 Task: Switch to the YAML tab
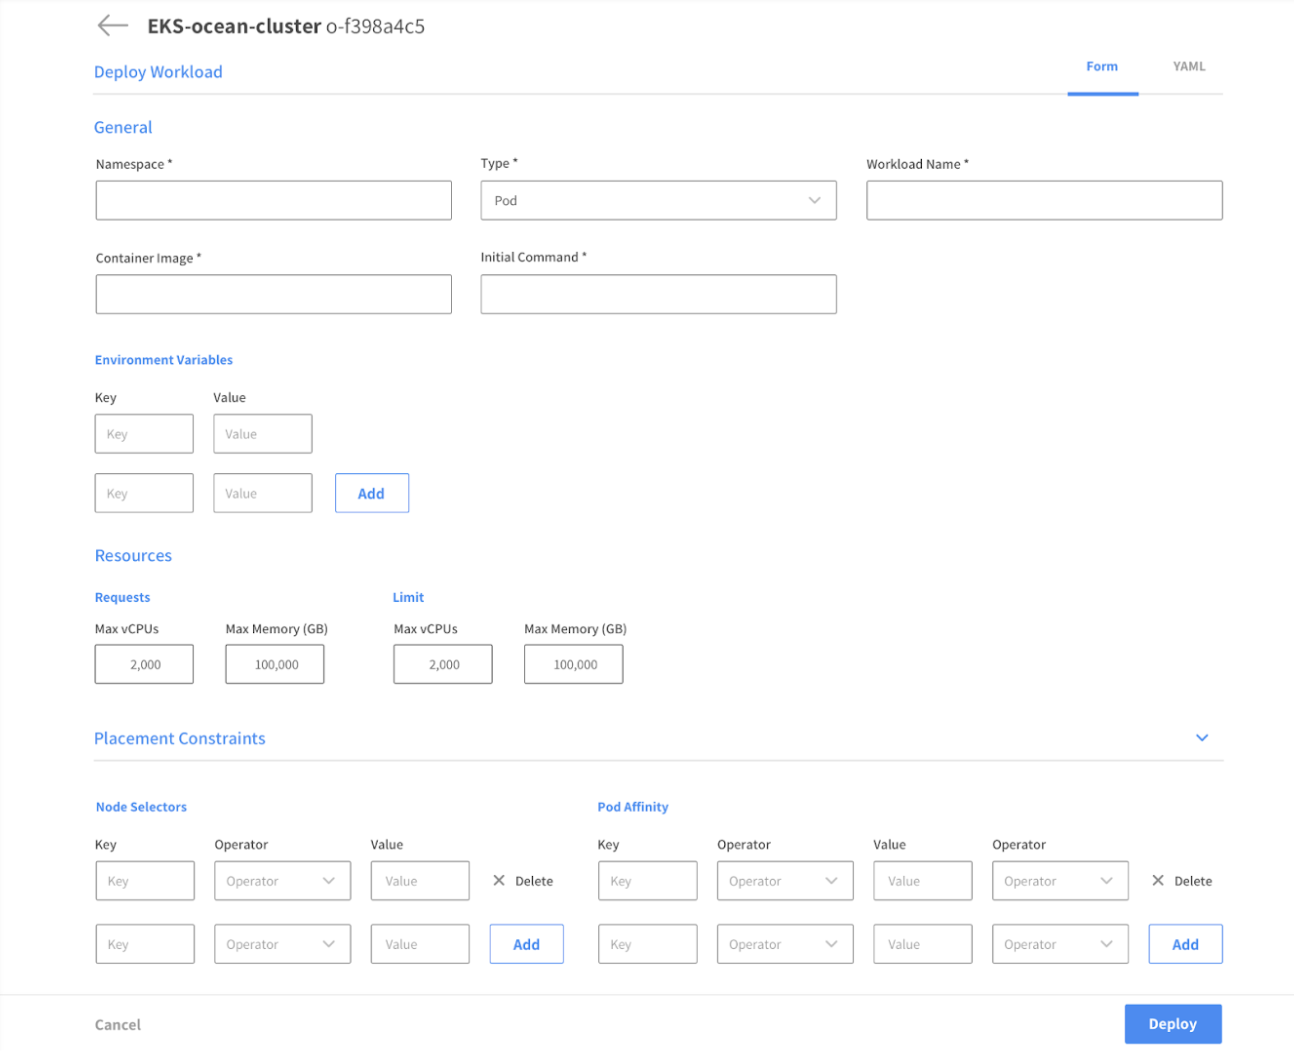tap(1189, 67)
